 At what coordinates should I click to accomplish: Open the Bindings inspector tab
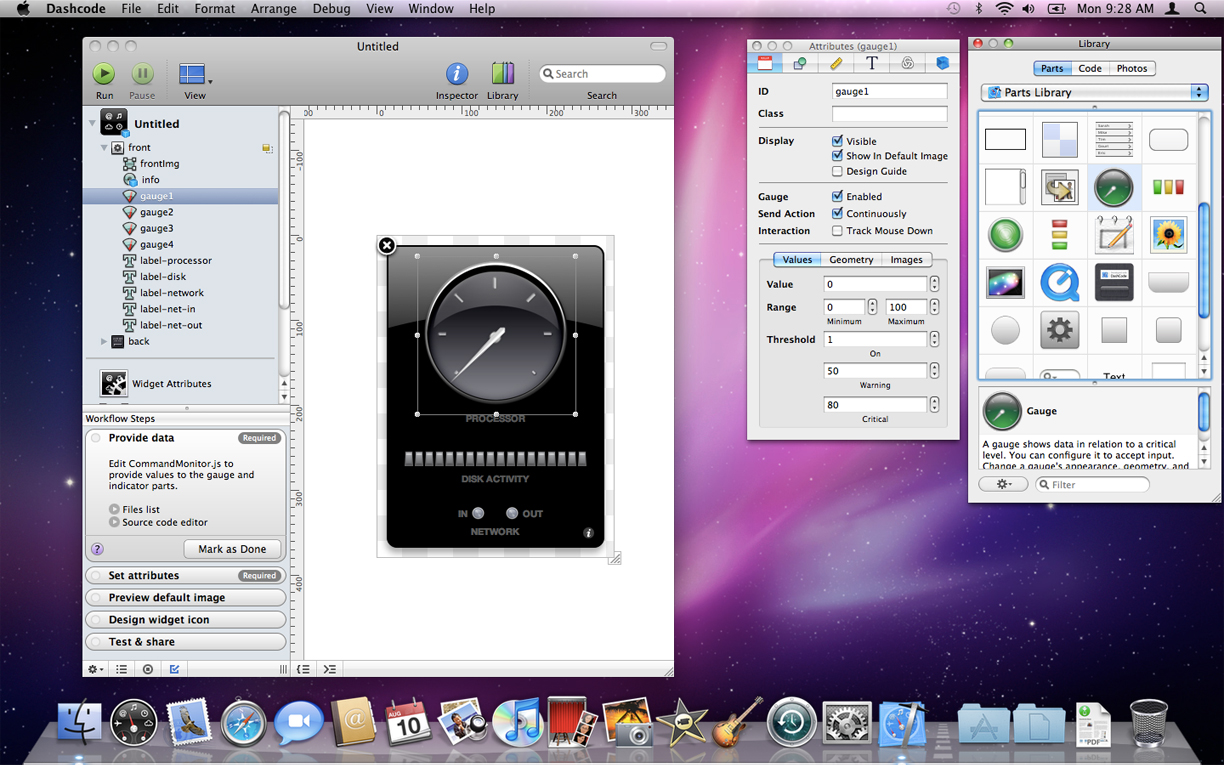click(x=907, y=63)
